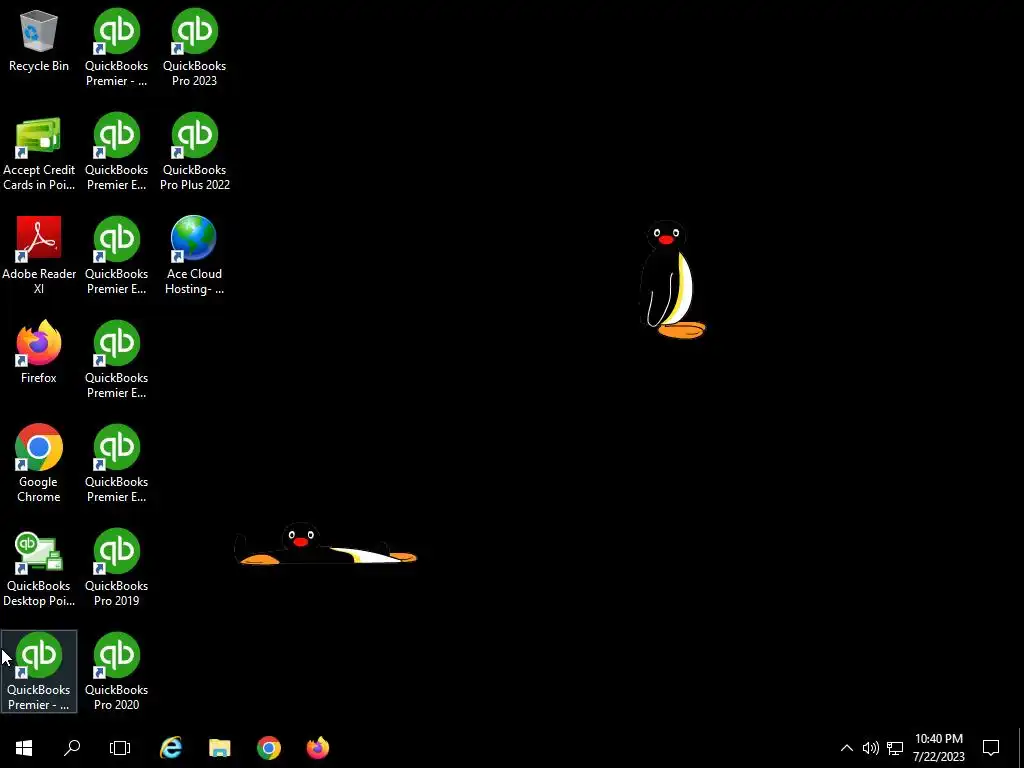Expand the hidden system tray icons
1024x768 pixels.
click(846, 748)
